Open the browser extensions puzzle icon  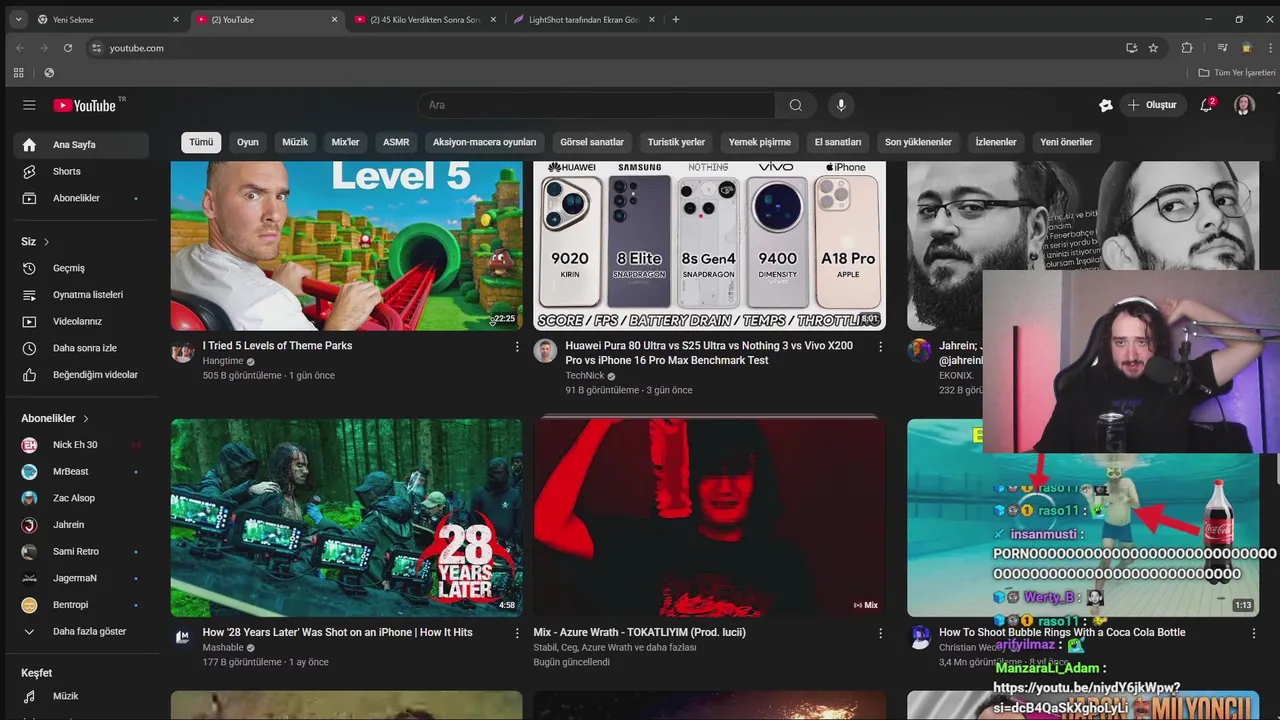click(x=1187, y=48)
